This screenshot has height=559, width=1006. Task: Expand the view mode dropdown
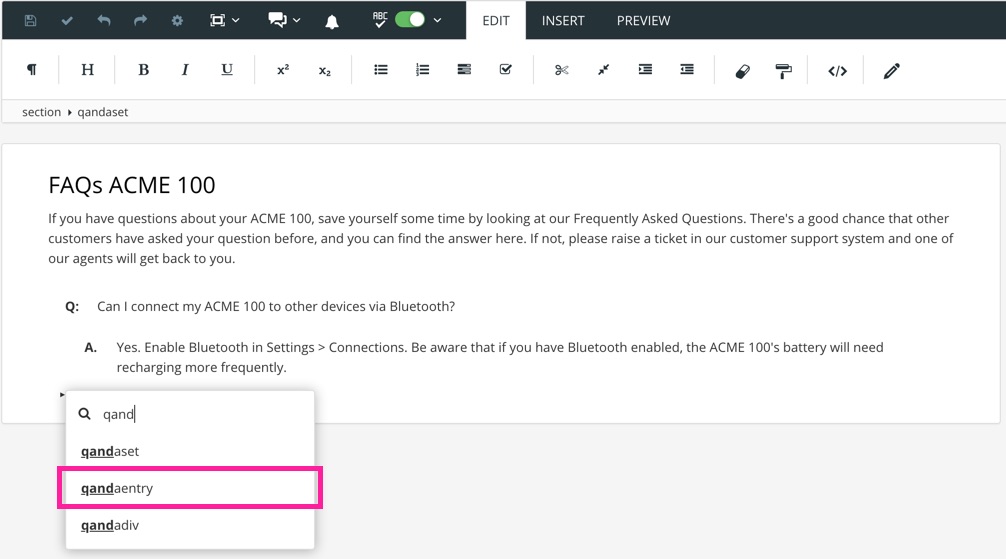click(235, 20)
